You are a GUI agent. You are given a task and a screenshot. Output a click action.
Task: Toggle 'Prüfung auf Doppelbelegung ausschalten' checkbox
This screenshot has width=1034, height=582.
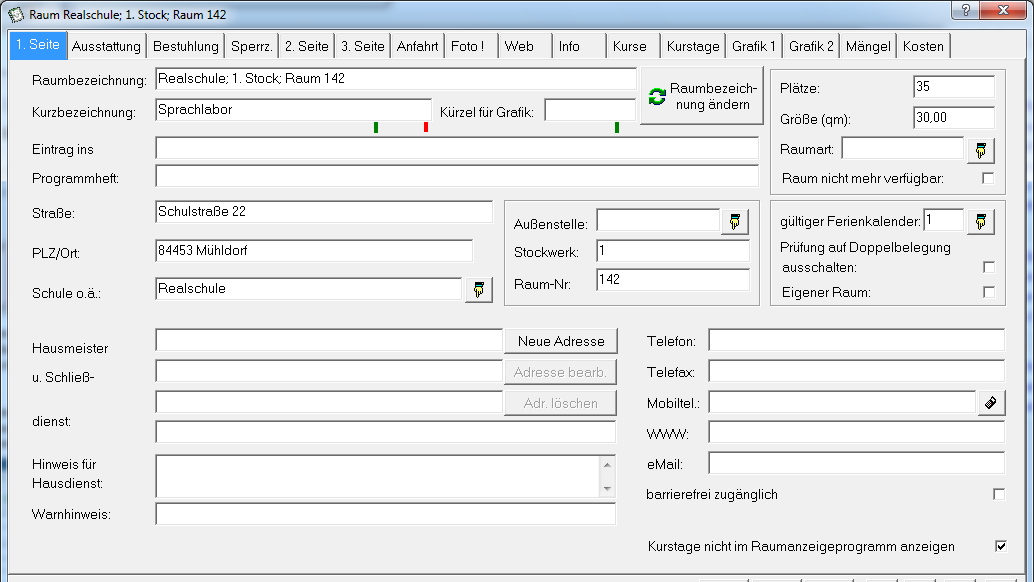[988, 267]
